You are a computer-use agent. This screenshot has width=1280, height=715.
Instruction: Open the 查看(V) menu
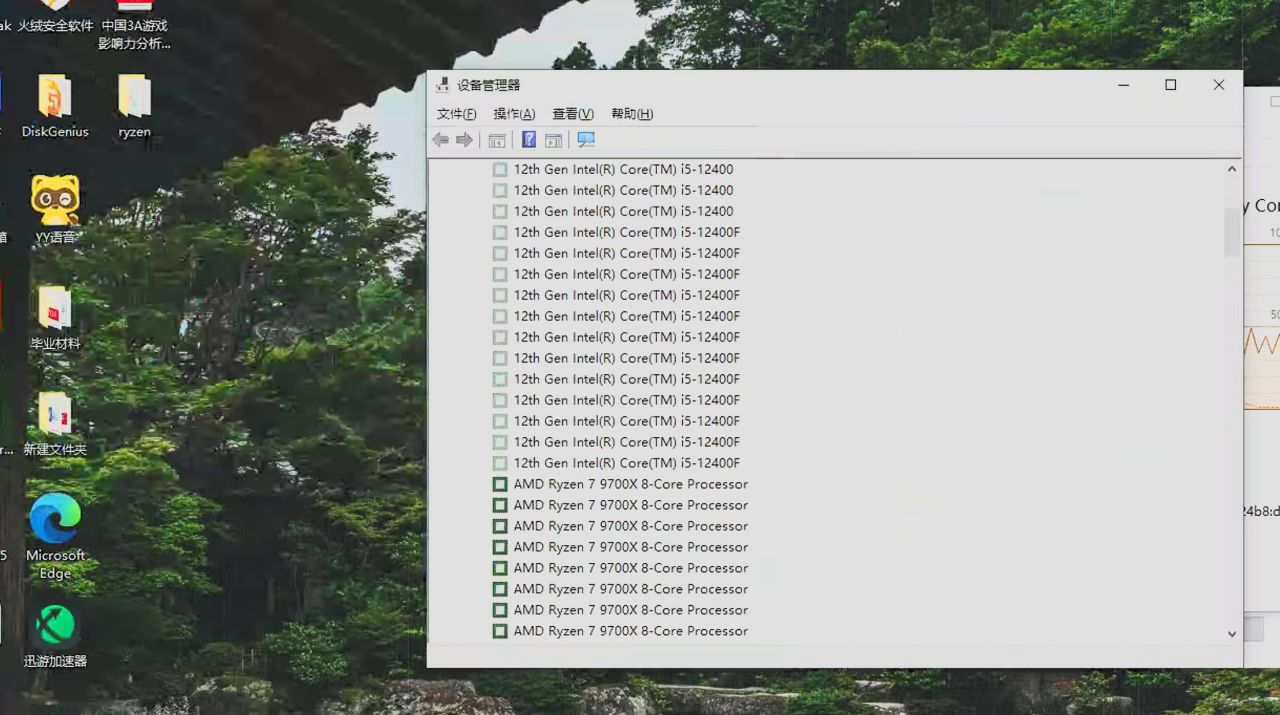click(x=573, y=114)
